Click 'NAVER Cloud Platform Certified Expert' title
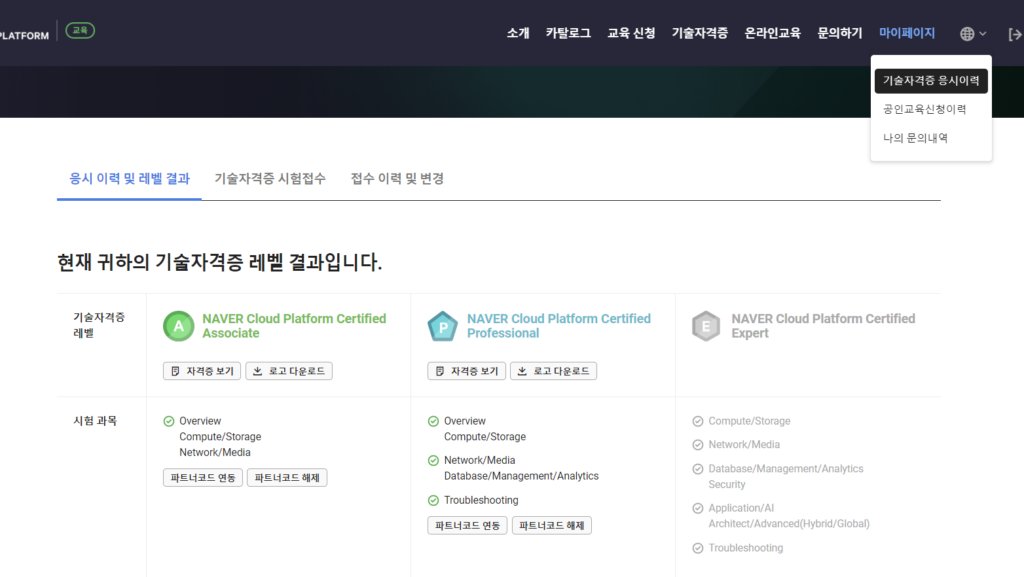The height and width of the screenshot is (577, 1024). [x=823, y=326]
